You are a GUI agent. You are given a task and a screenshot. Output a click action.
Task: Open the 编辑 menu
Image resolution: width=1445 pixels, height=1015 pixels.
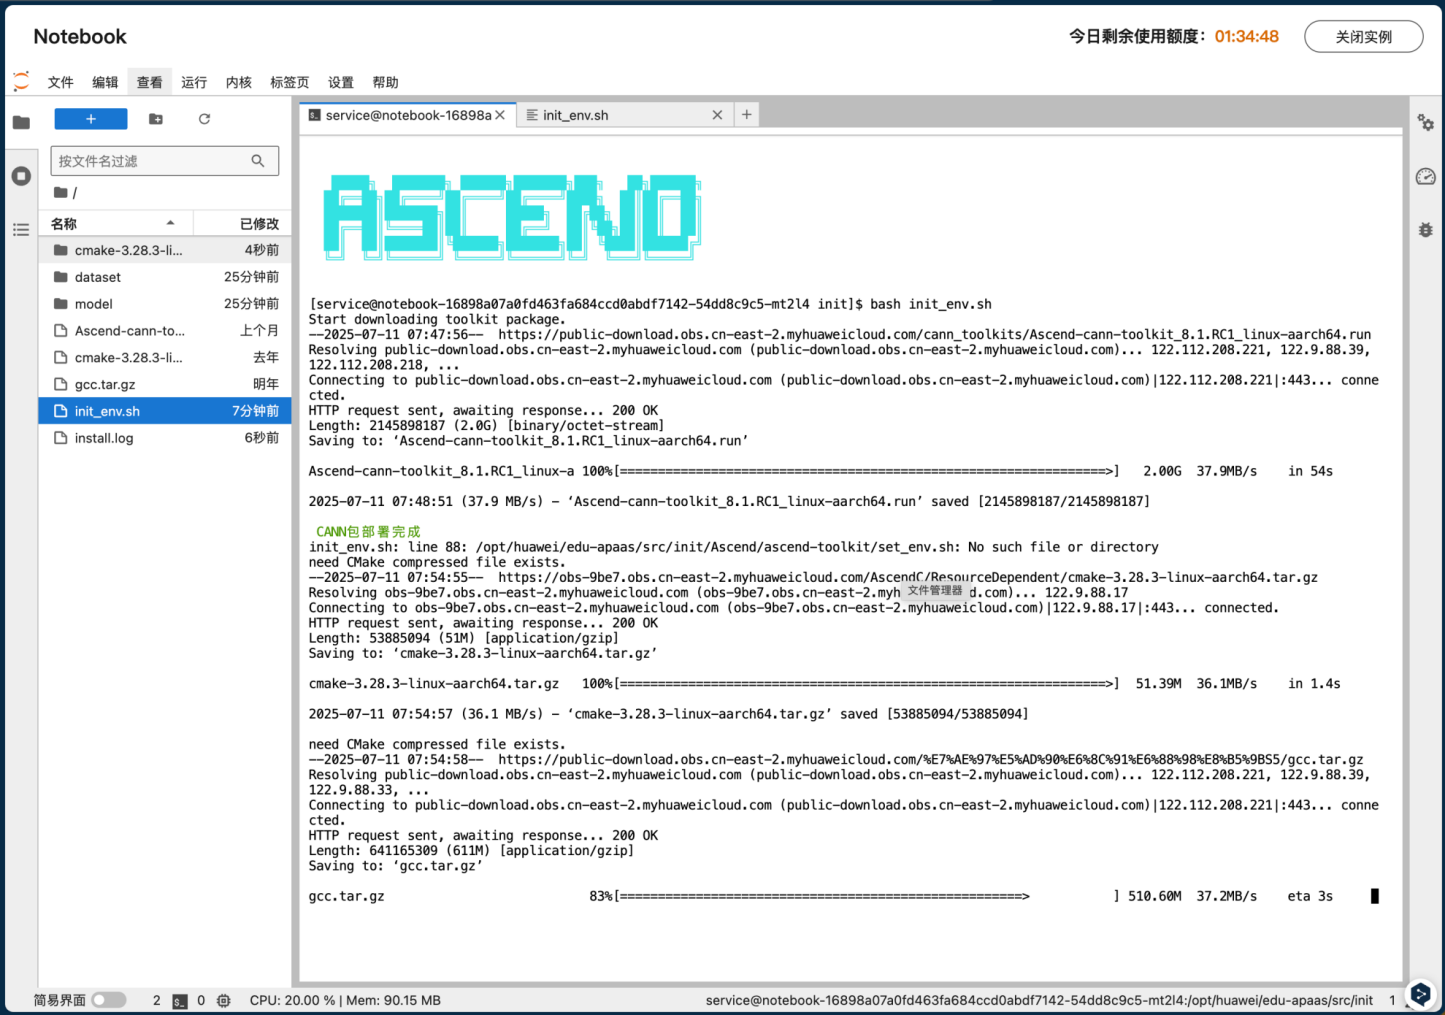pyautogui.click(x=105, y=82)
